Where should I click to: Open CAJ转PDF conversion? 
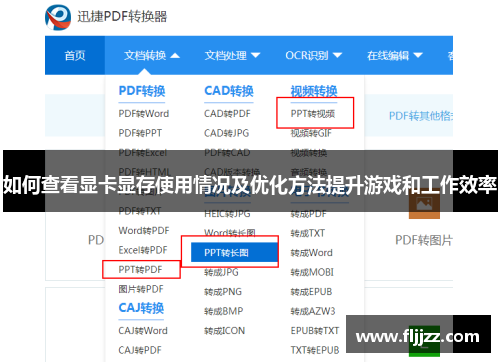click(x=140, y=350)
